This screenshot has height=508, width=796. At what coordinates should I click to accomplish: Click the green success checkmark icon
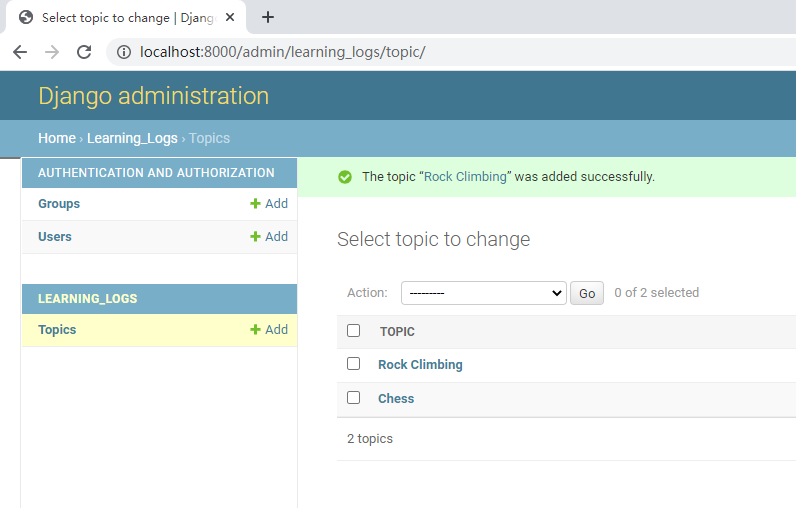345,177
